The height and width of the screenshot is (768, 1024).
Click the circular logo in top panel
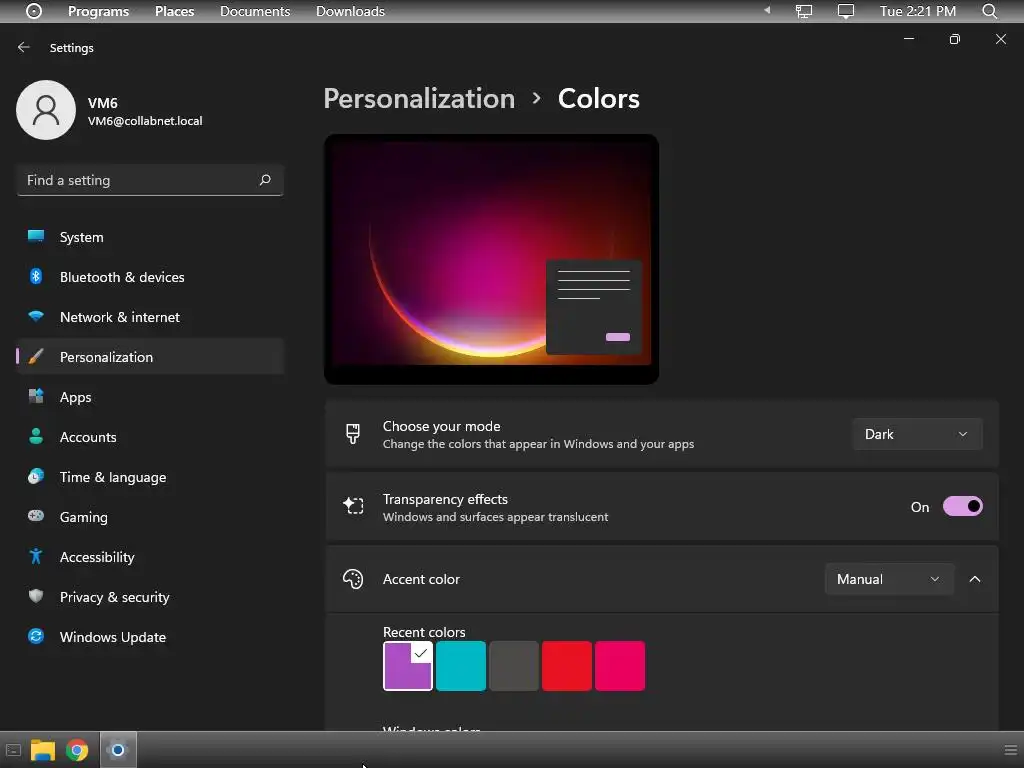point(34,11)
